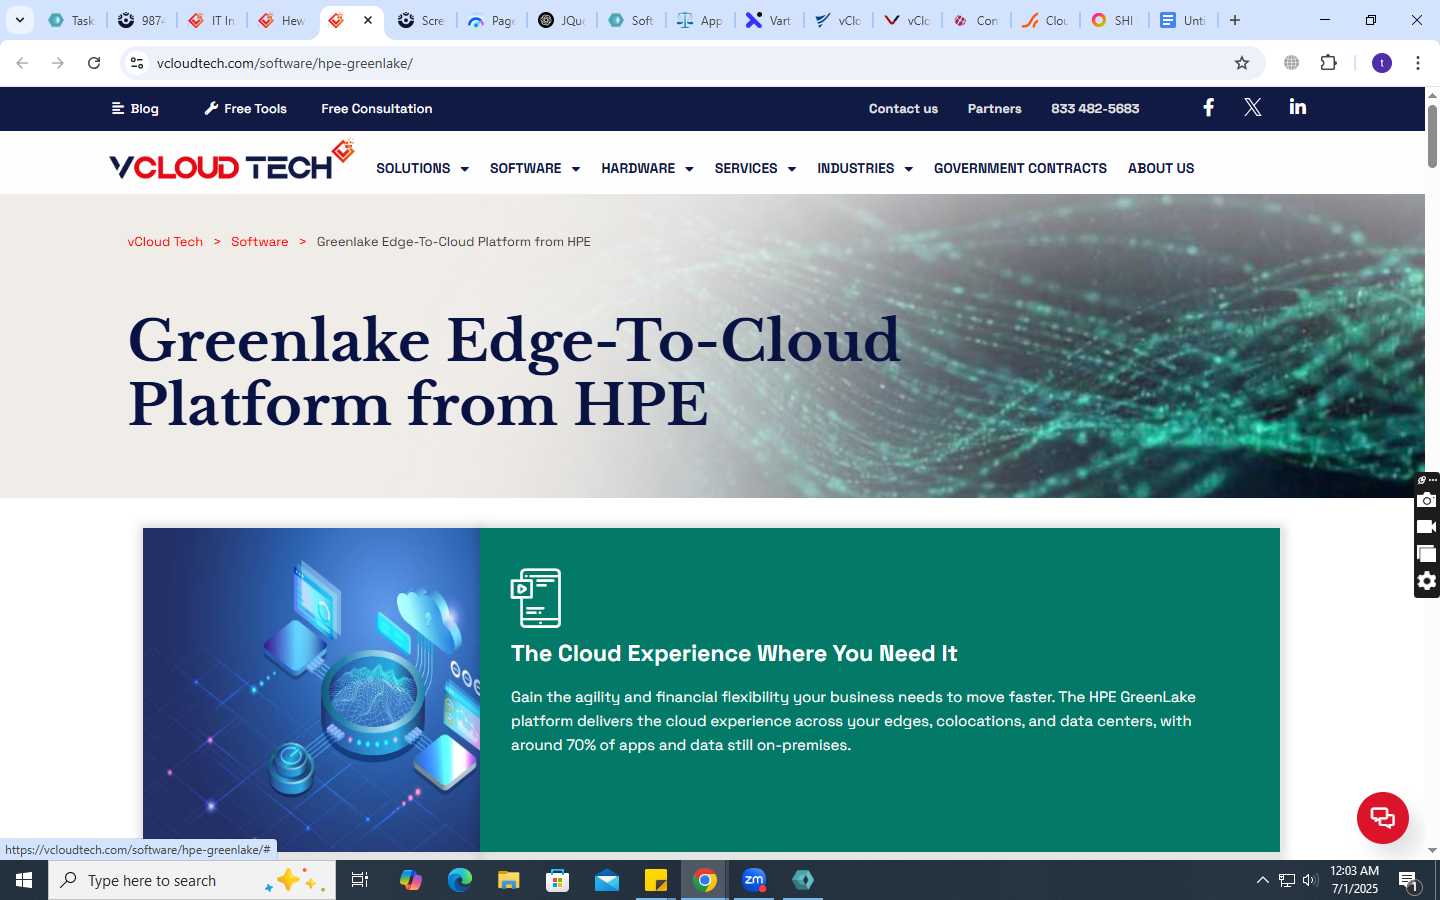Click the window capture icon in side toolbar
This screenshot has width=1440, height=900.
(x=1427, y=554)
